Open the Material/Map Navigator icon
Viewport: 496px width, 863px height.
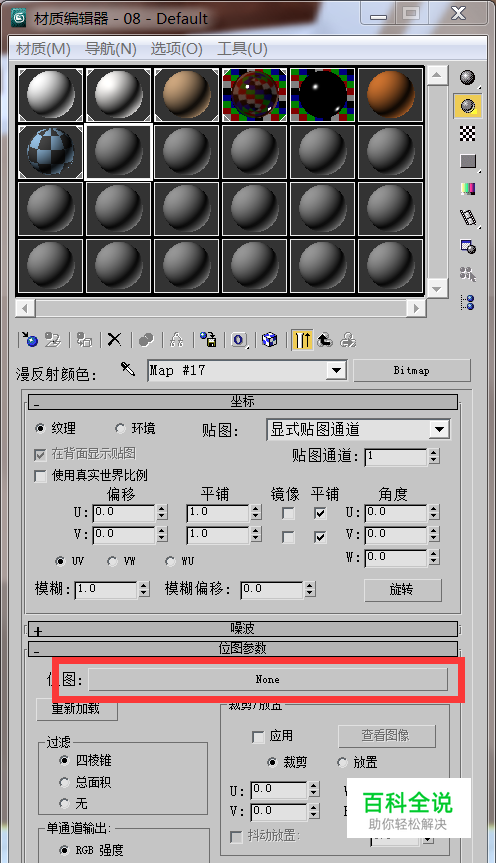click(467, 302)
